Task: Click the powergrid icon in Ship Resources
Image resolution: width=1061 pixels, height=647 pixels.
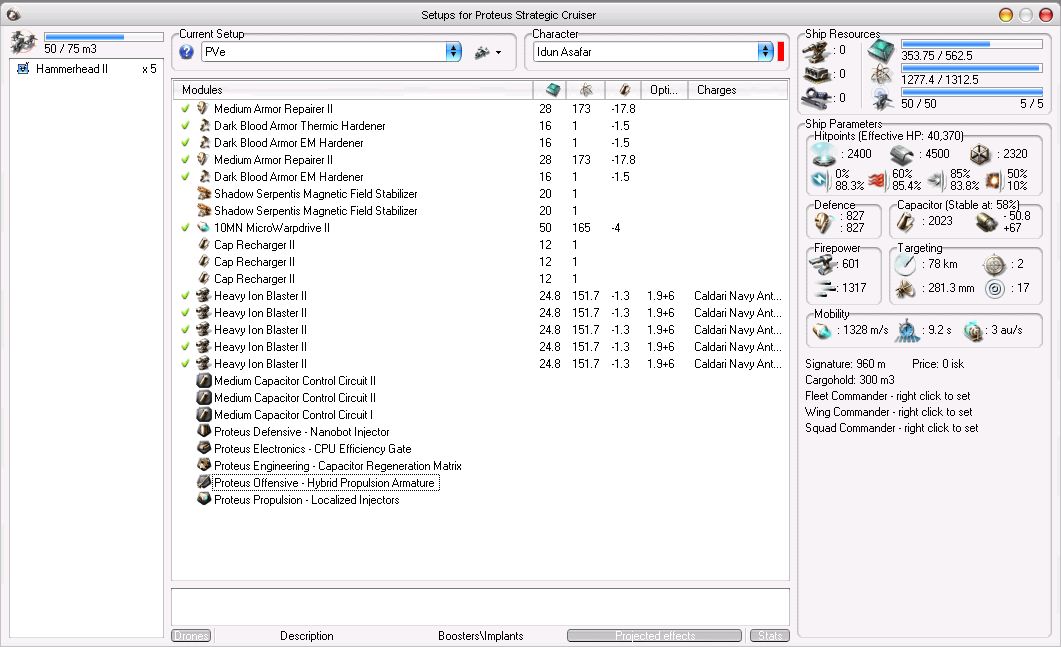Action: point(882,74)
